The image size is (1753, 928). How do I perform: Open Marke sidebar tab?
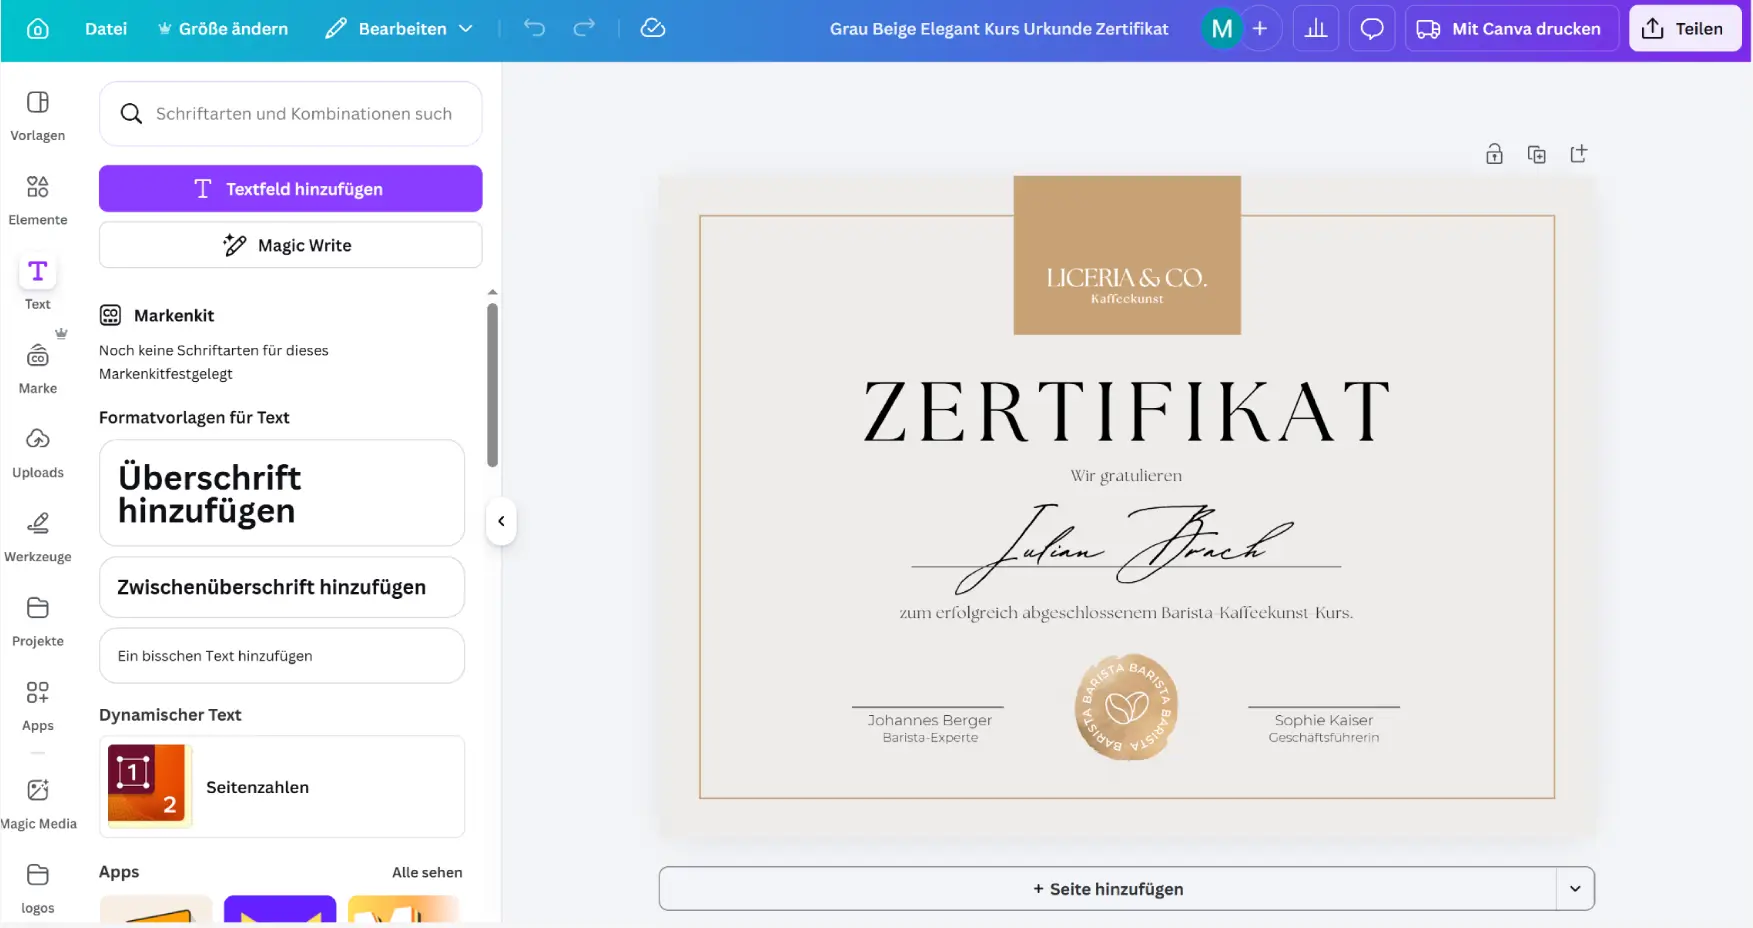click(x=38, y=368)
